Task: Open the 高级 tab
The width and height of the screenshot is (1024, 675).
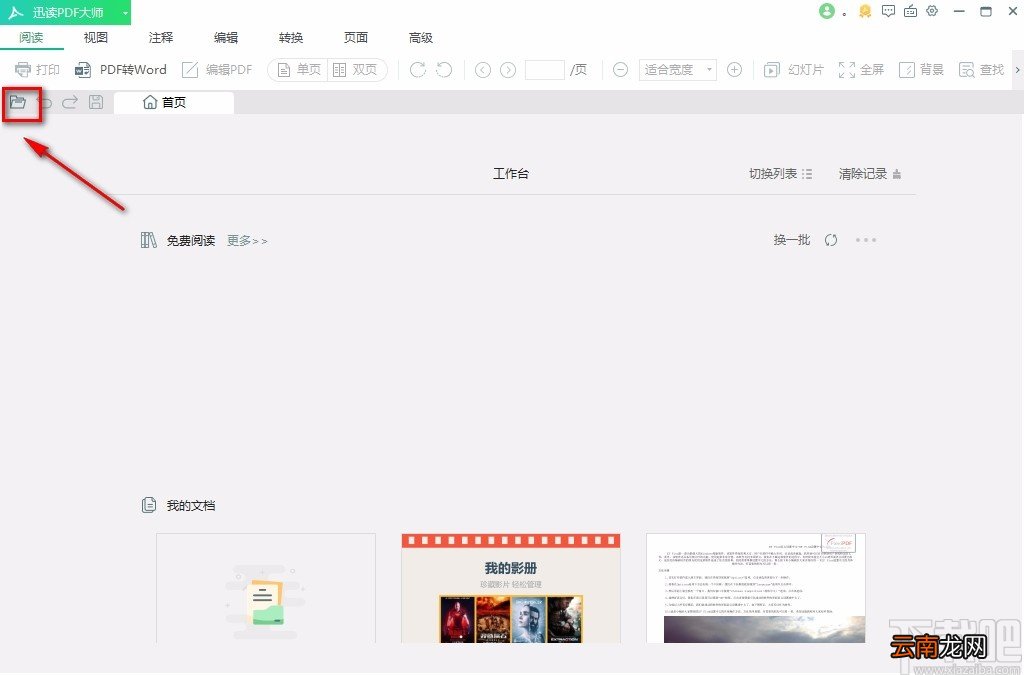Action: coord(421,38)
